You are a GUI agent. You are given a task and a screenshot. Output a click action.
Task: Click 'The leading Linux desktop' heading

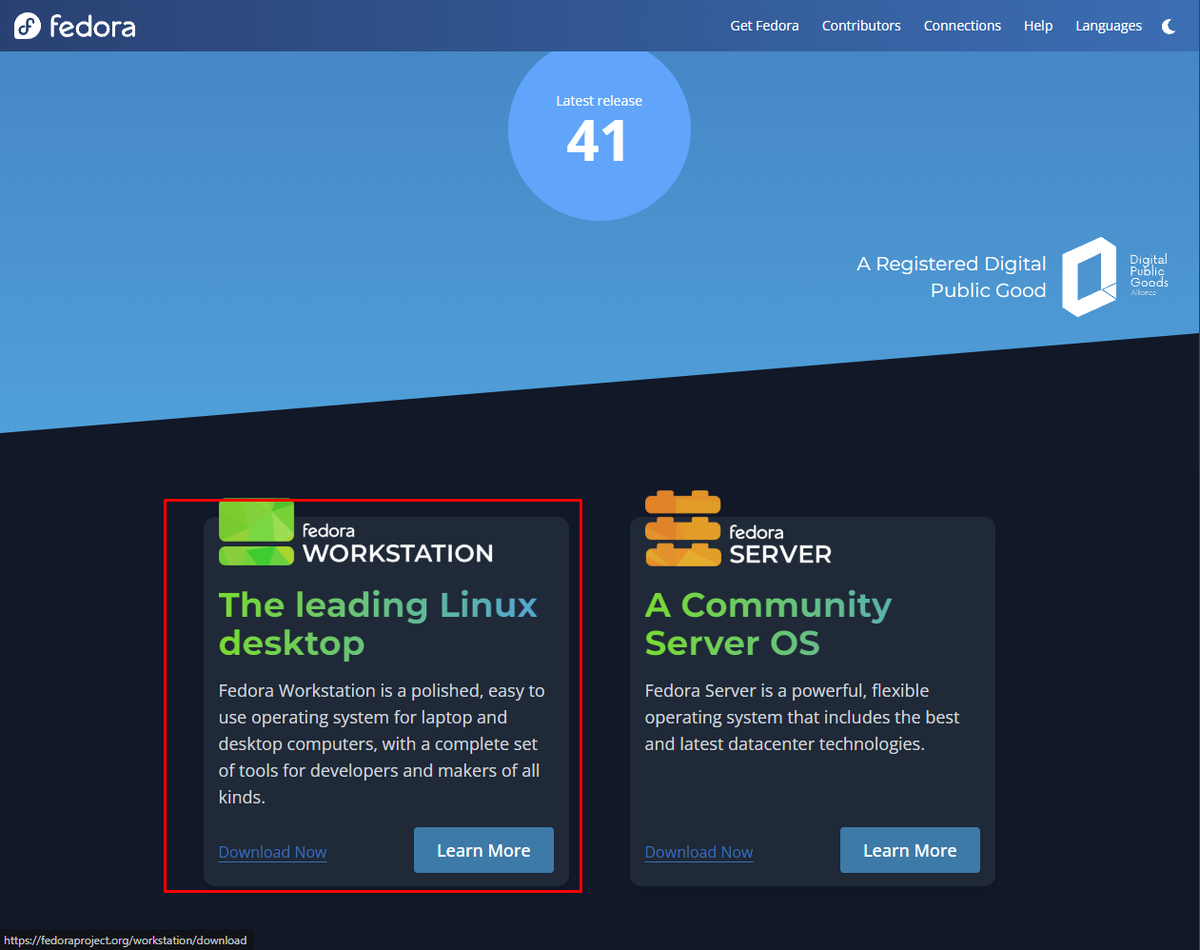(x=378, y=624)
